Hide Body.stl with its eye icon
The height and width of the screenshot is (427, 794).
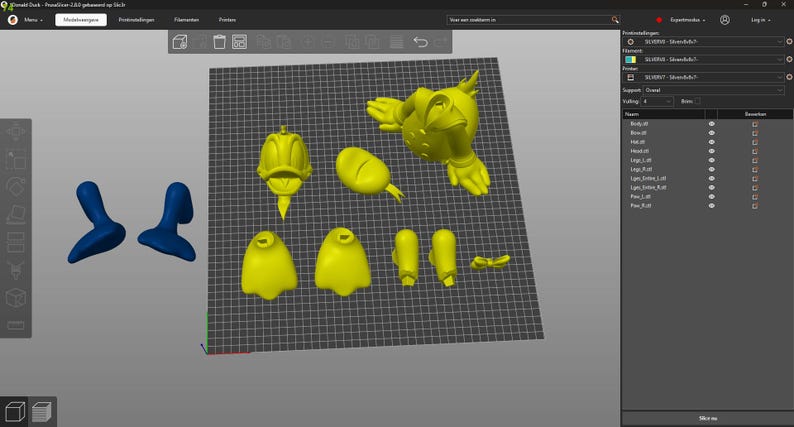coord(711,124)
